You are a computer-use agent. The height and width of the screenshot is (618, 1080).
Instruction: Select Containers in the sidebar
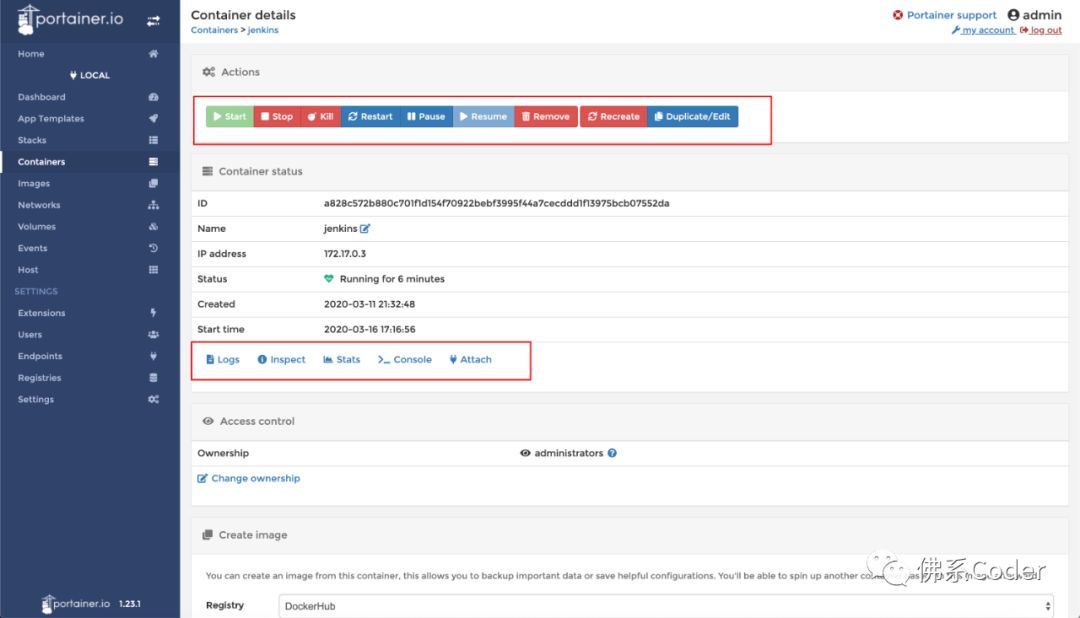pyautogui.click(x=41, y=162)
